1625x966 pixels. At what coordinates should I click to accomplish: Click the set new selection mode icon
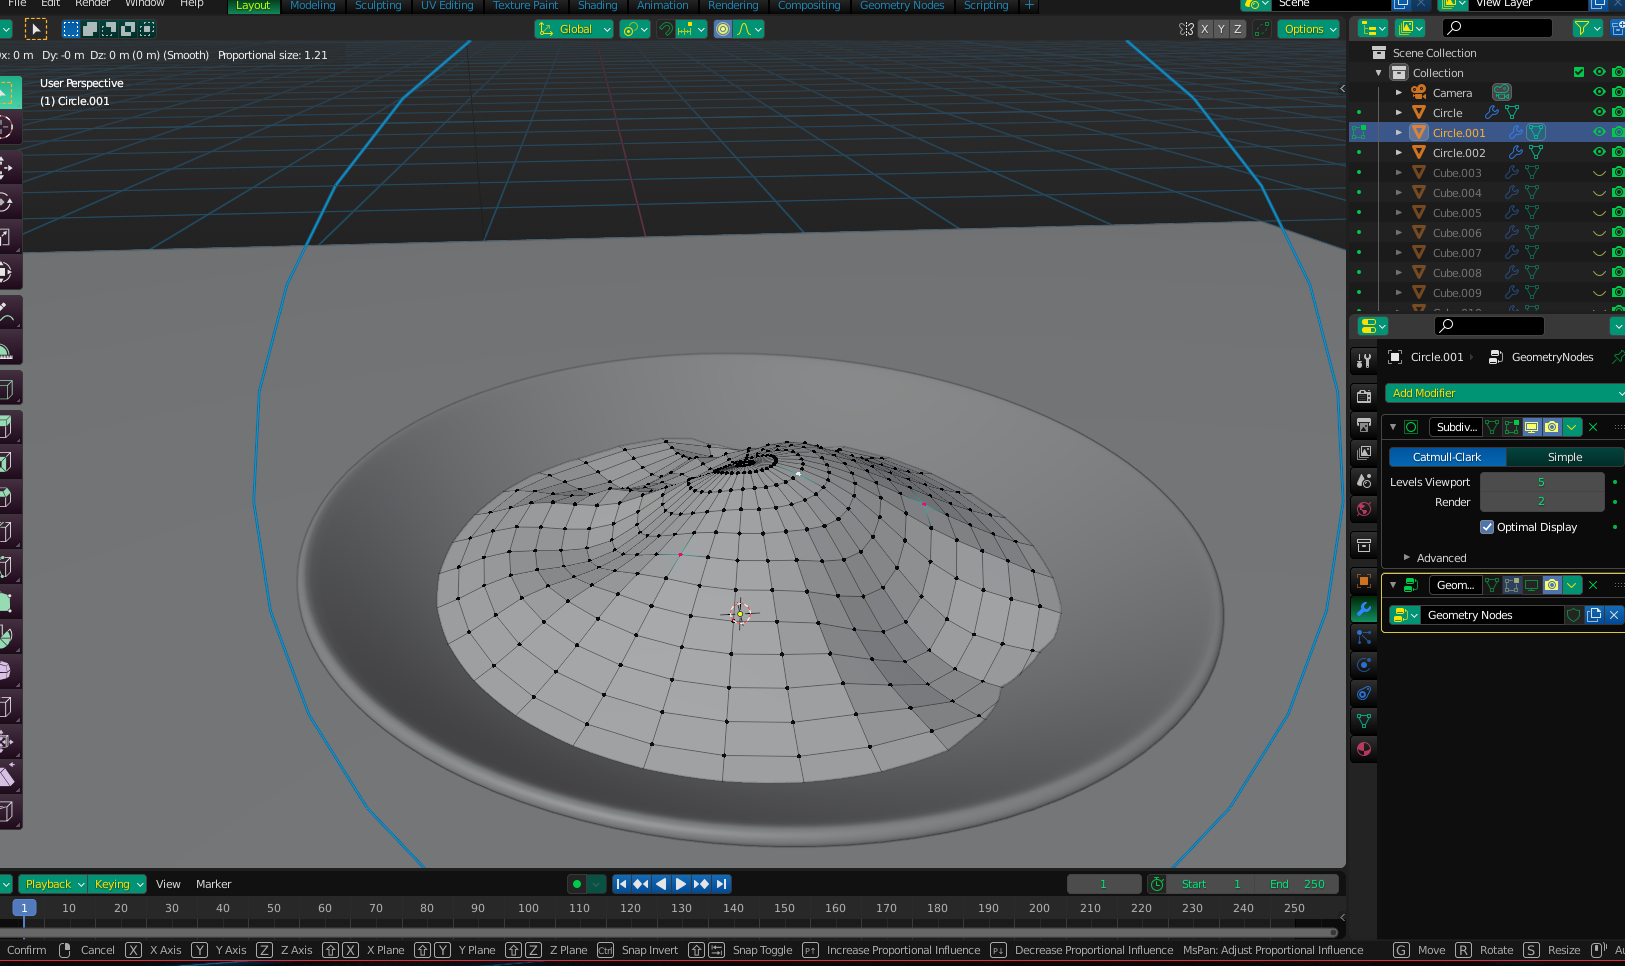(71, 29)
